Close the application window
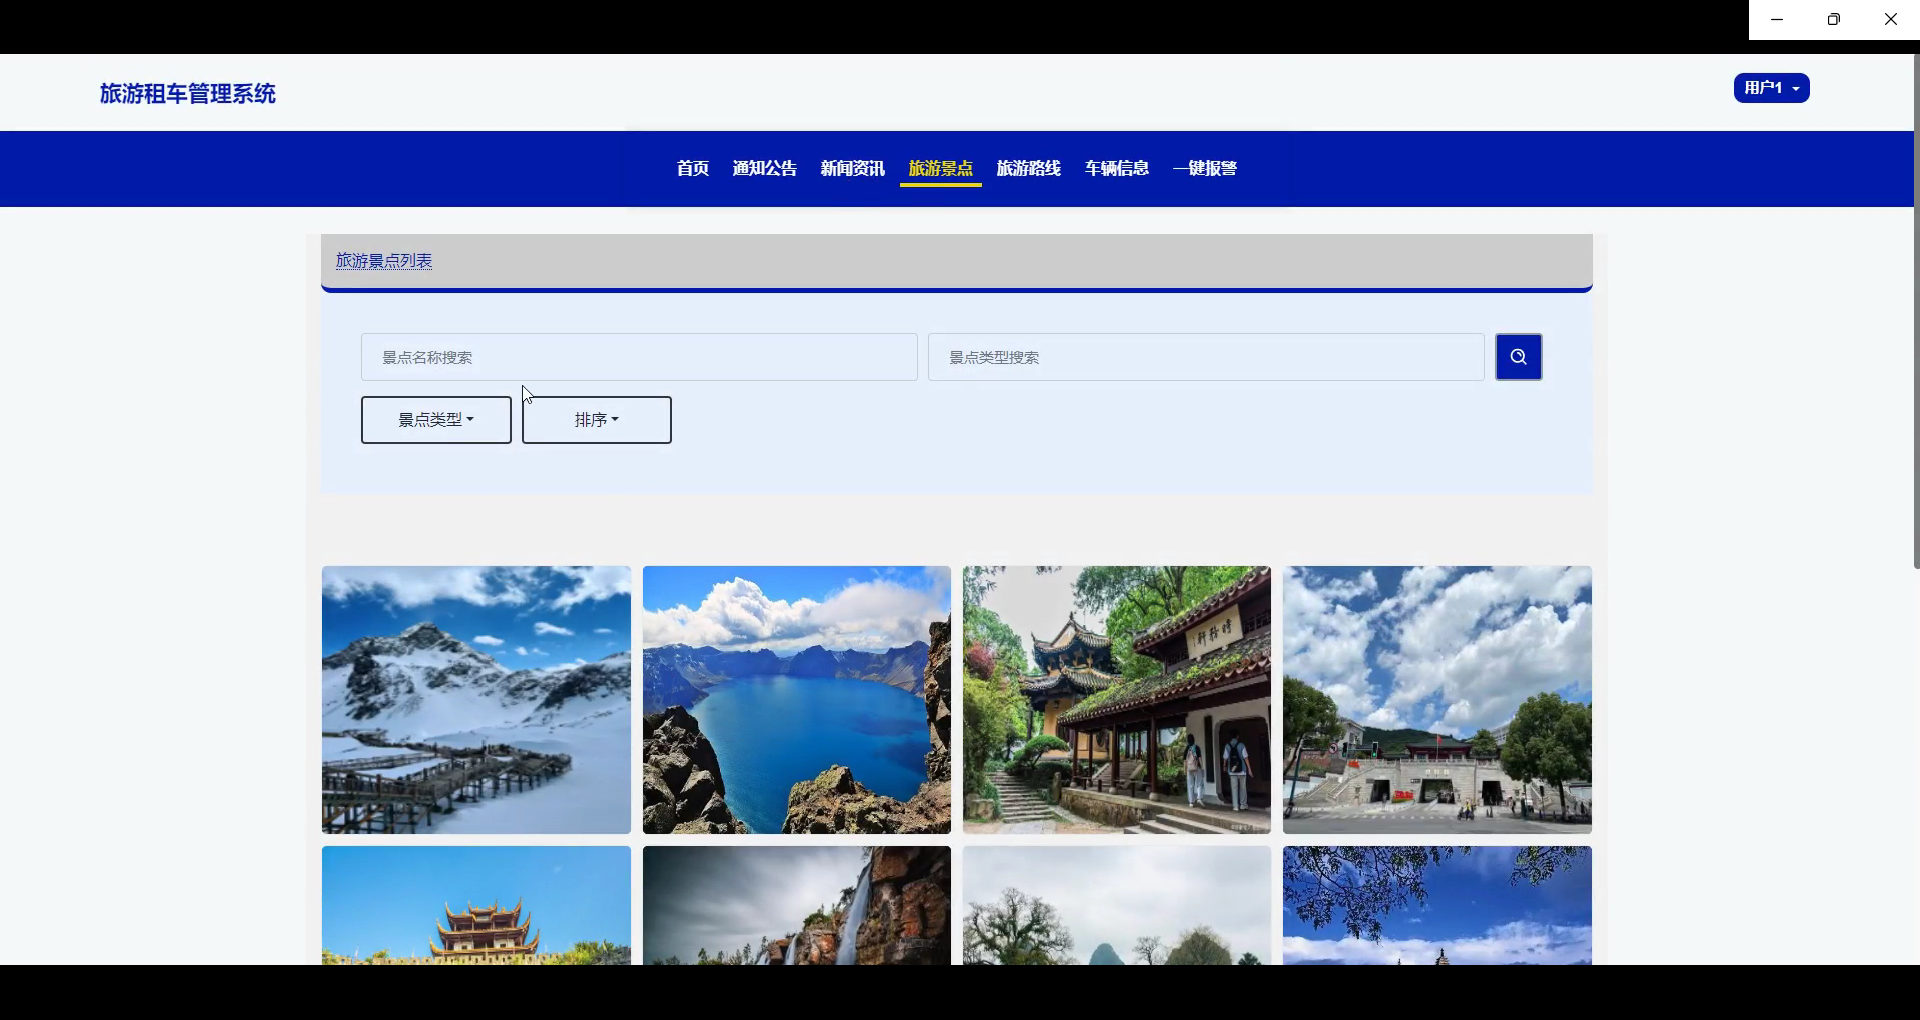Screen dimensions: 1920x1020 [1891, 19]
